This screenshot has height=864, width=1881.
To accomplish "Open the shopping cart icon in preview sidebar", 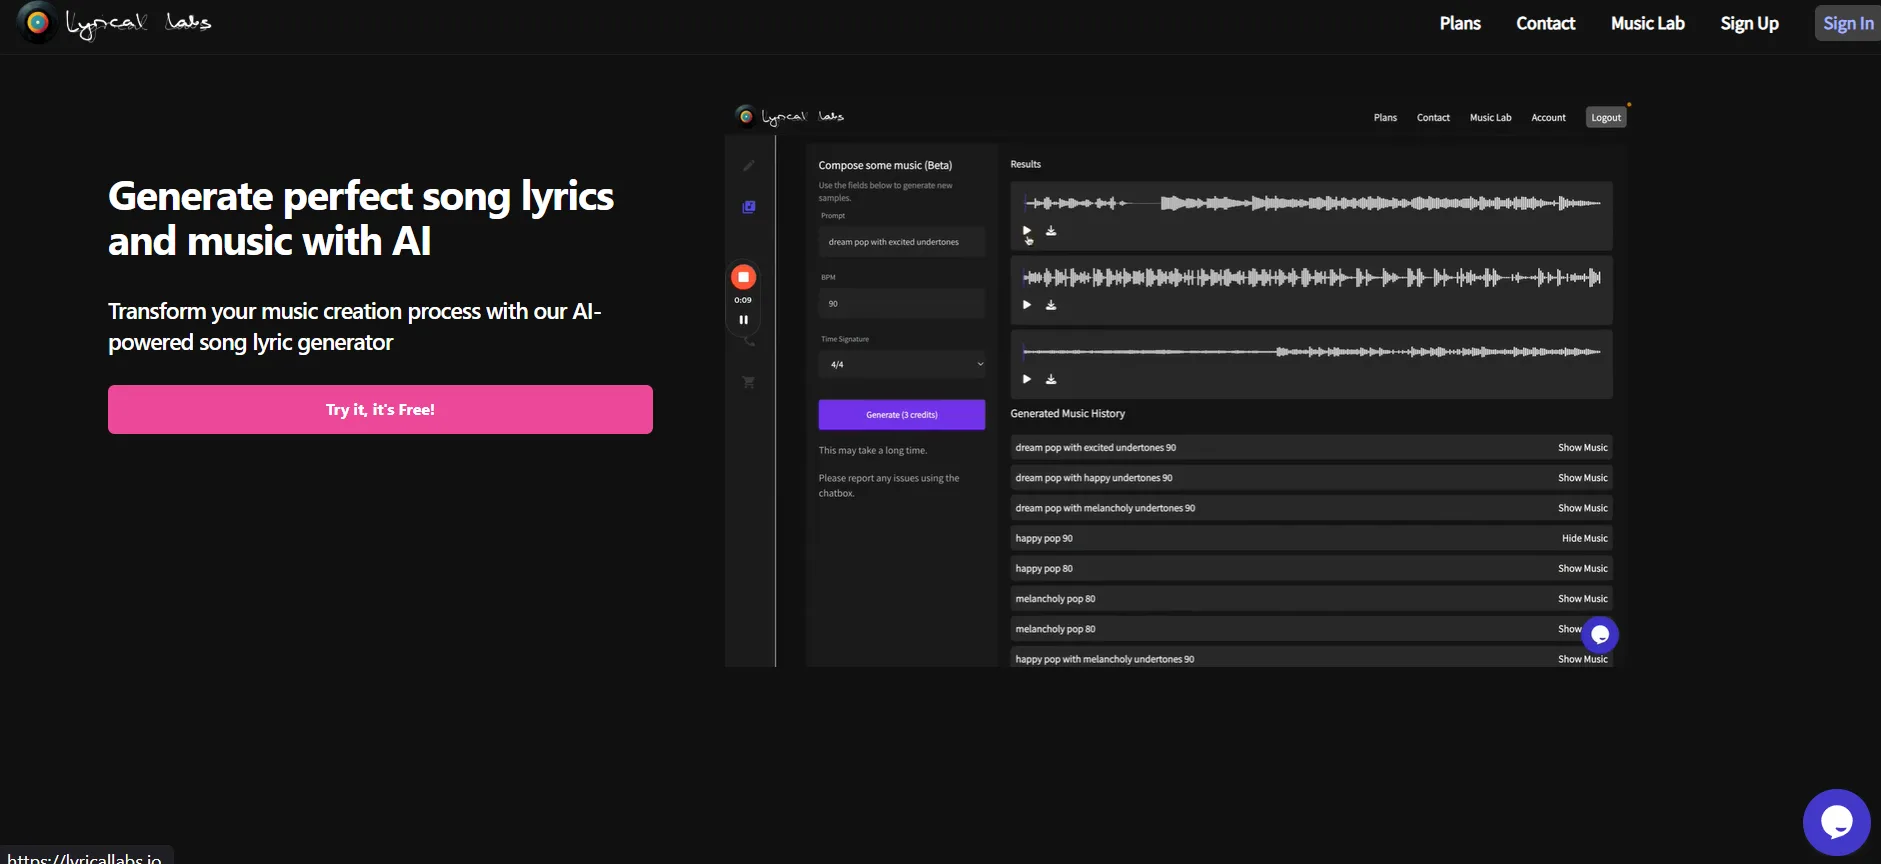I will [x=748, y=382].
